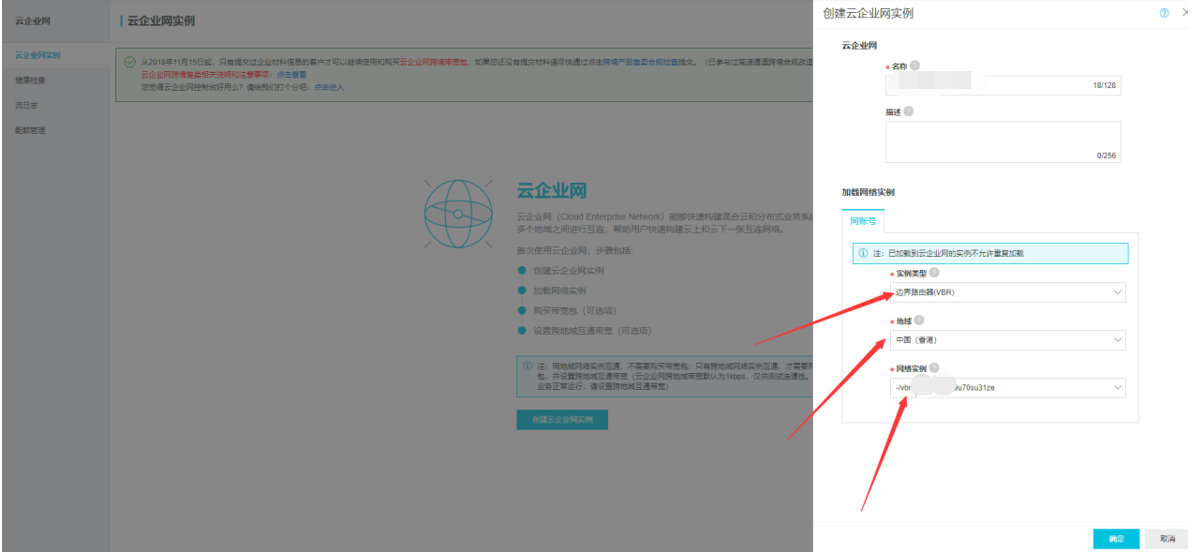Viewport: 1193px width, 552px height.
Task: Open the 点击查看 link in the notice
Action: 291,75
